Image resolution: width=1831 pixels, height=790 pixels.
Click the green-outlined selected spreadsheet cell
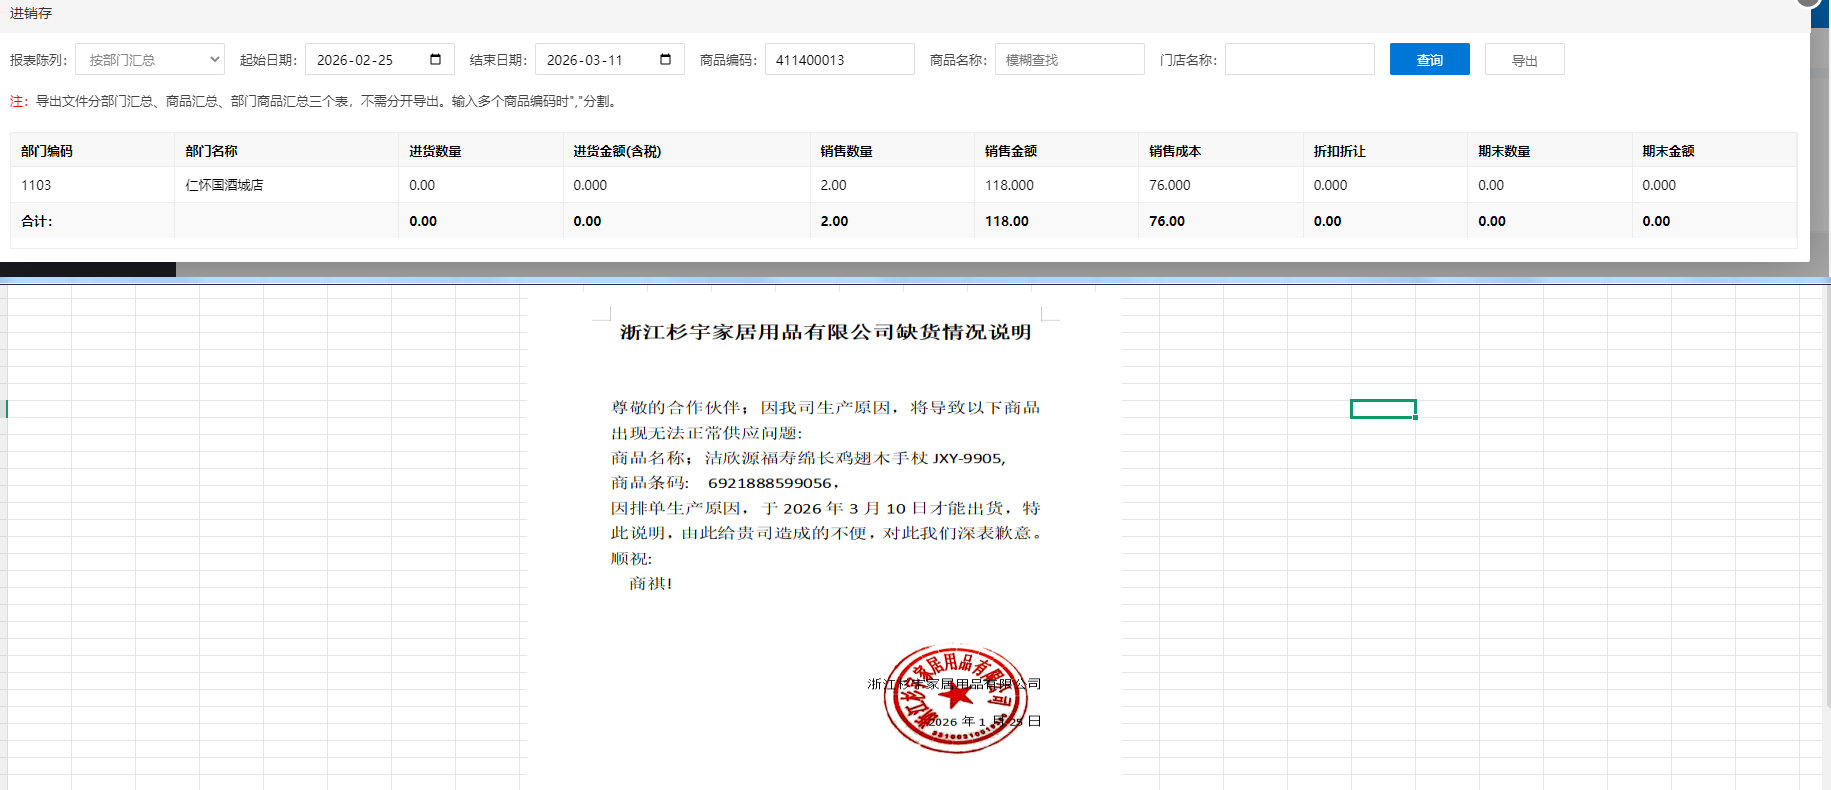(x=1383, y=409)
